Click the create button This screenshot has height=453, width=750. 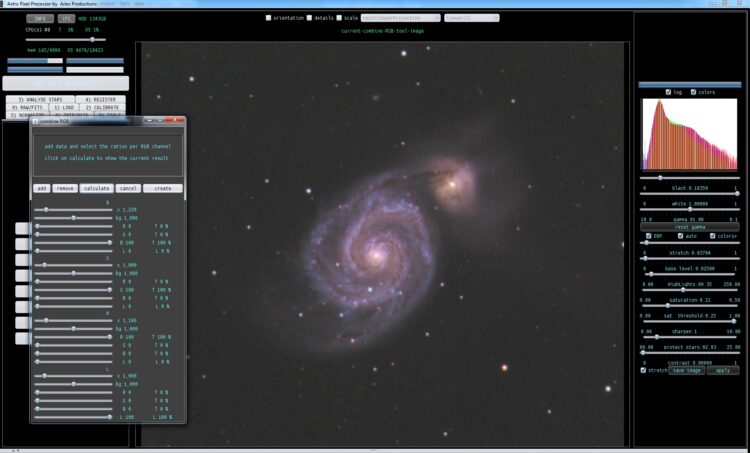point(163,188)
